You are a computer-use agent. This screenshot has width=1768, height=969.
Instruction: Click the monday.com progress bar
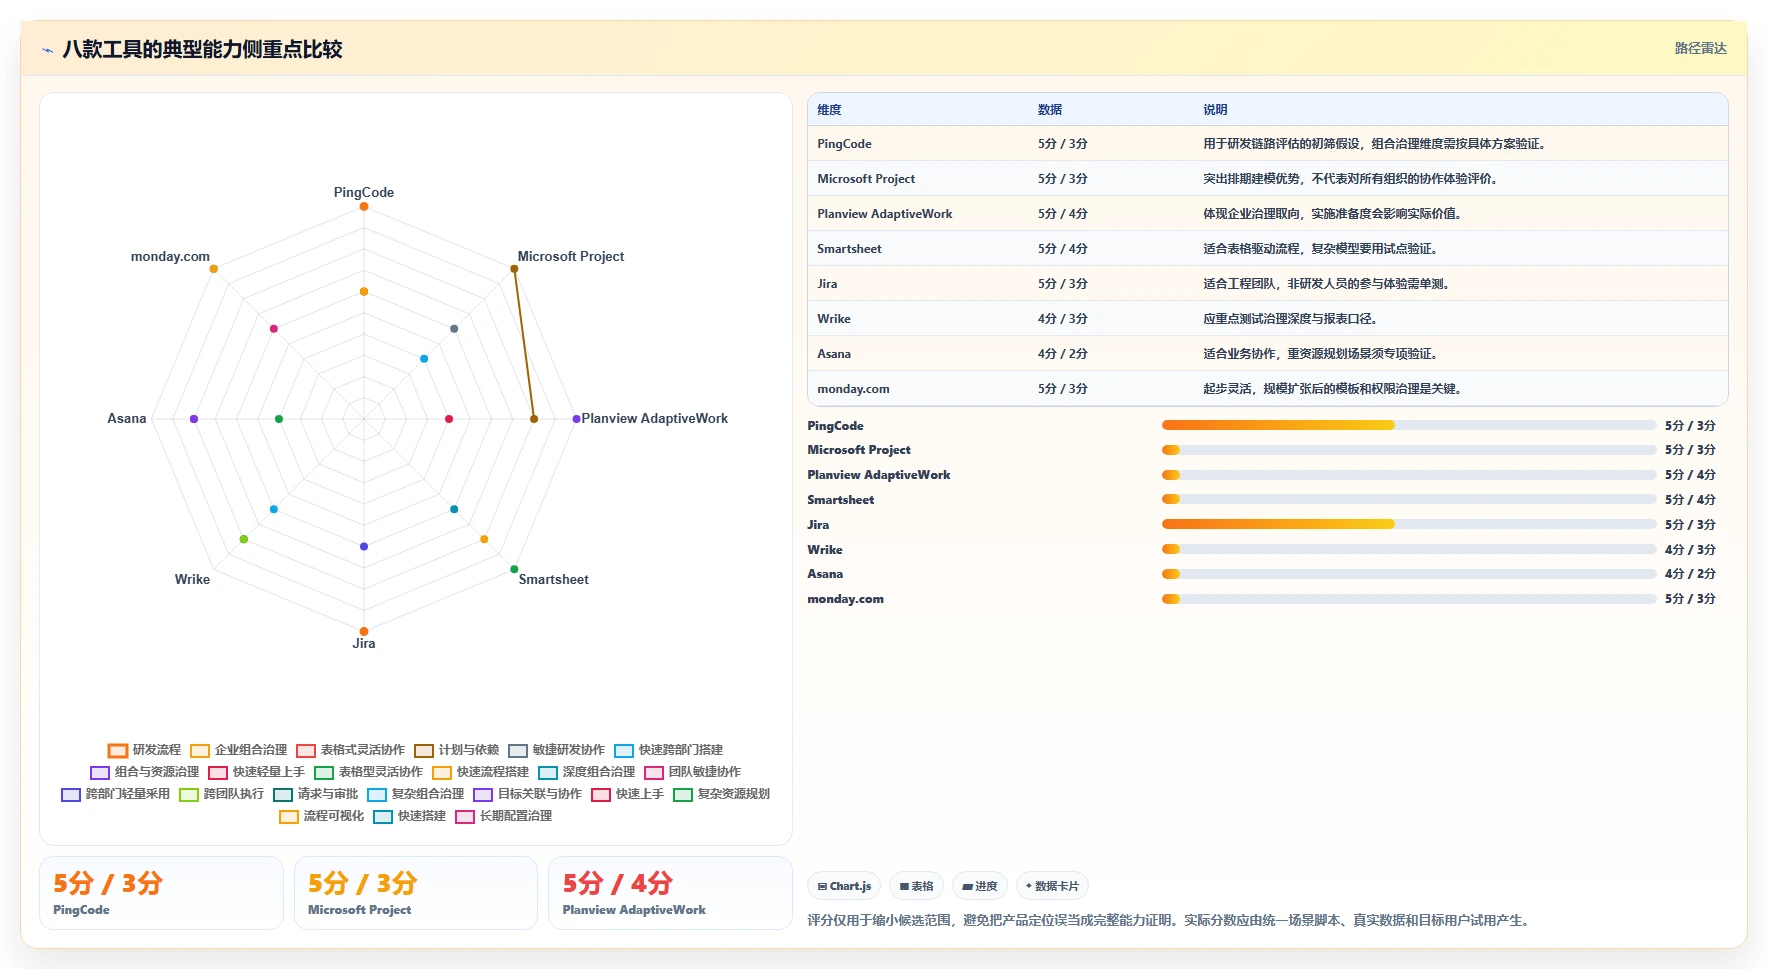click(x=1409, y=599)
